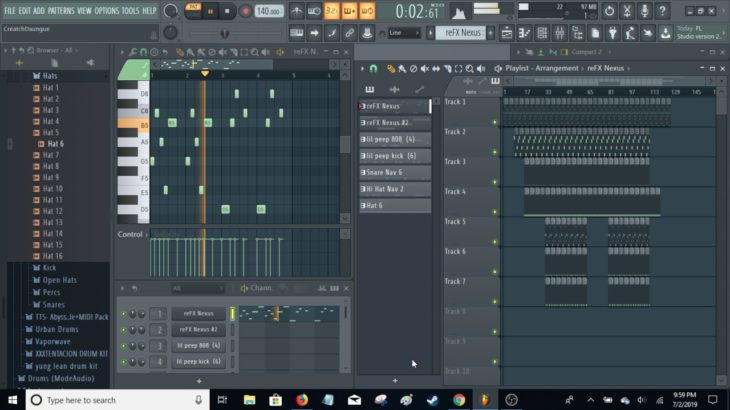This screenshot has width=730, height=410.
Task: Select playlist draw pencil tool
Action: pyautogui.click(x=391, y=68)
